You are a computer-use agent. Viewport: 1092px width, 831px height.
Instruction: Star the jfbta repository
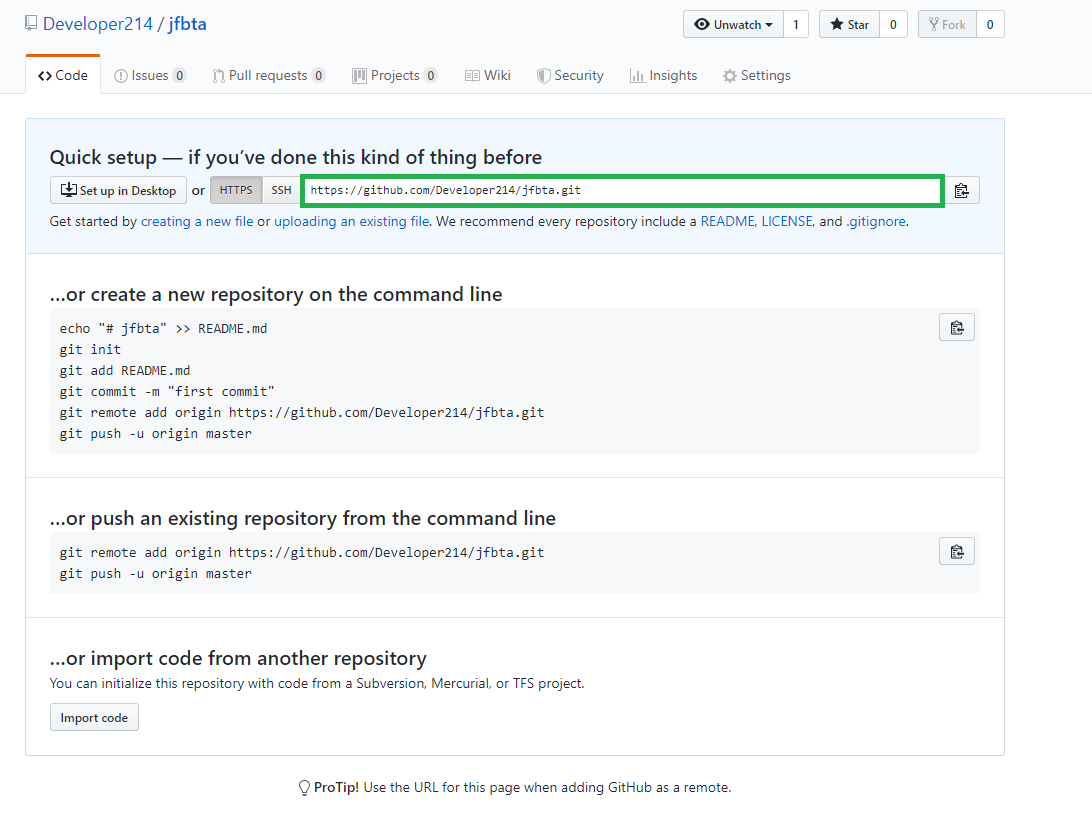(849, 24)
